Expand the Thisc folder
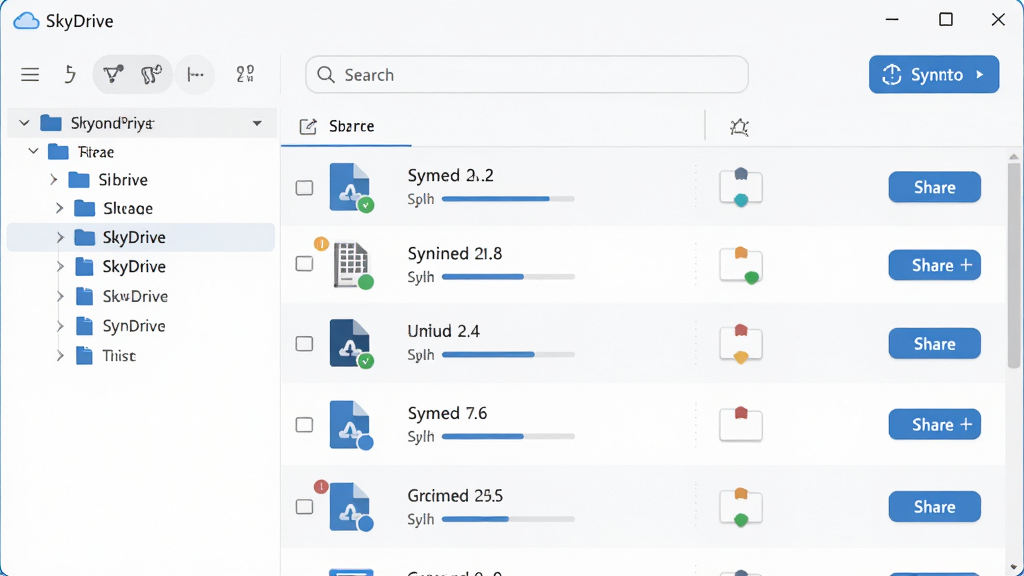Image resolution: width=1024 pixels, height=576 pixels. tap(60, 356)
